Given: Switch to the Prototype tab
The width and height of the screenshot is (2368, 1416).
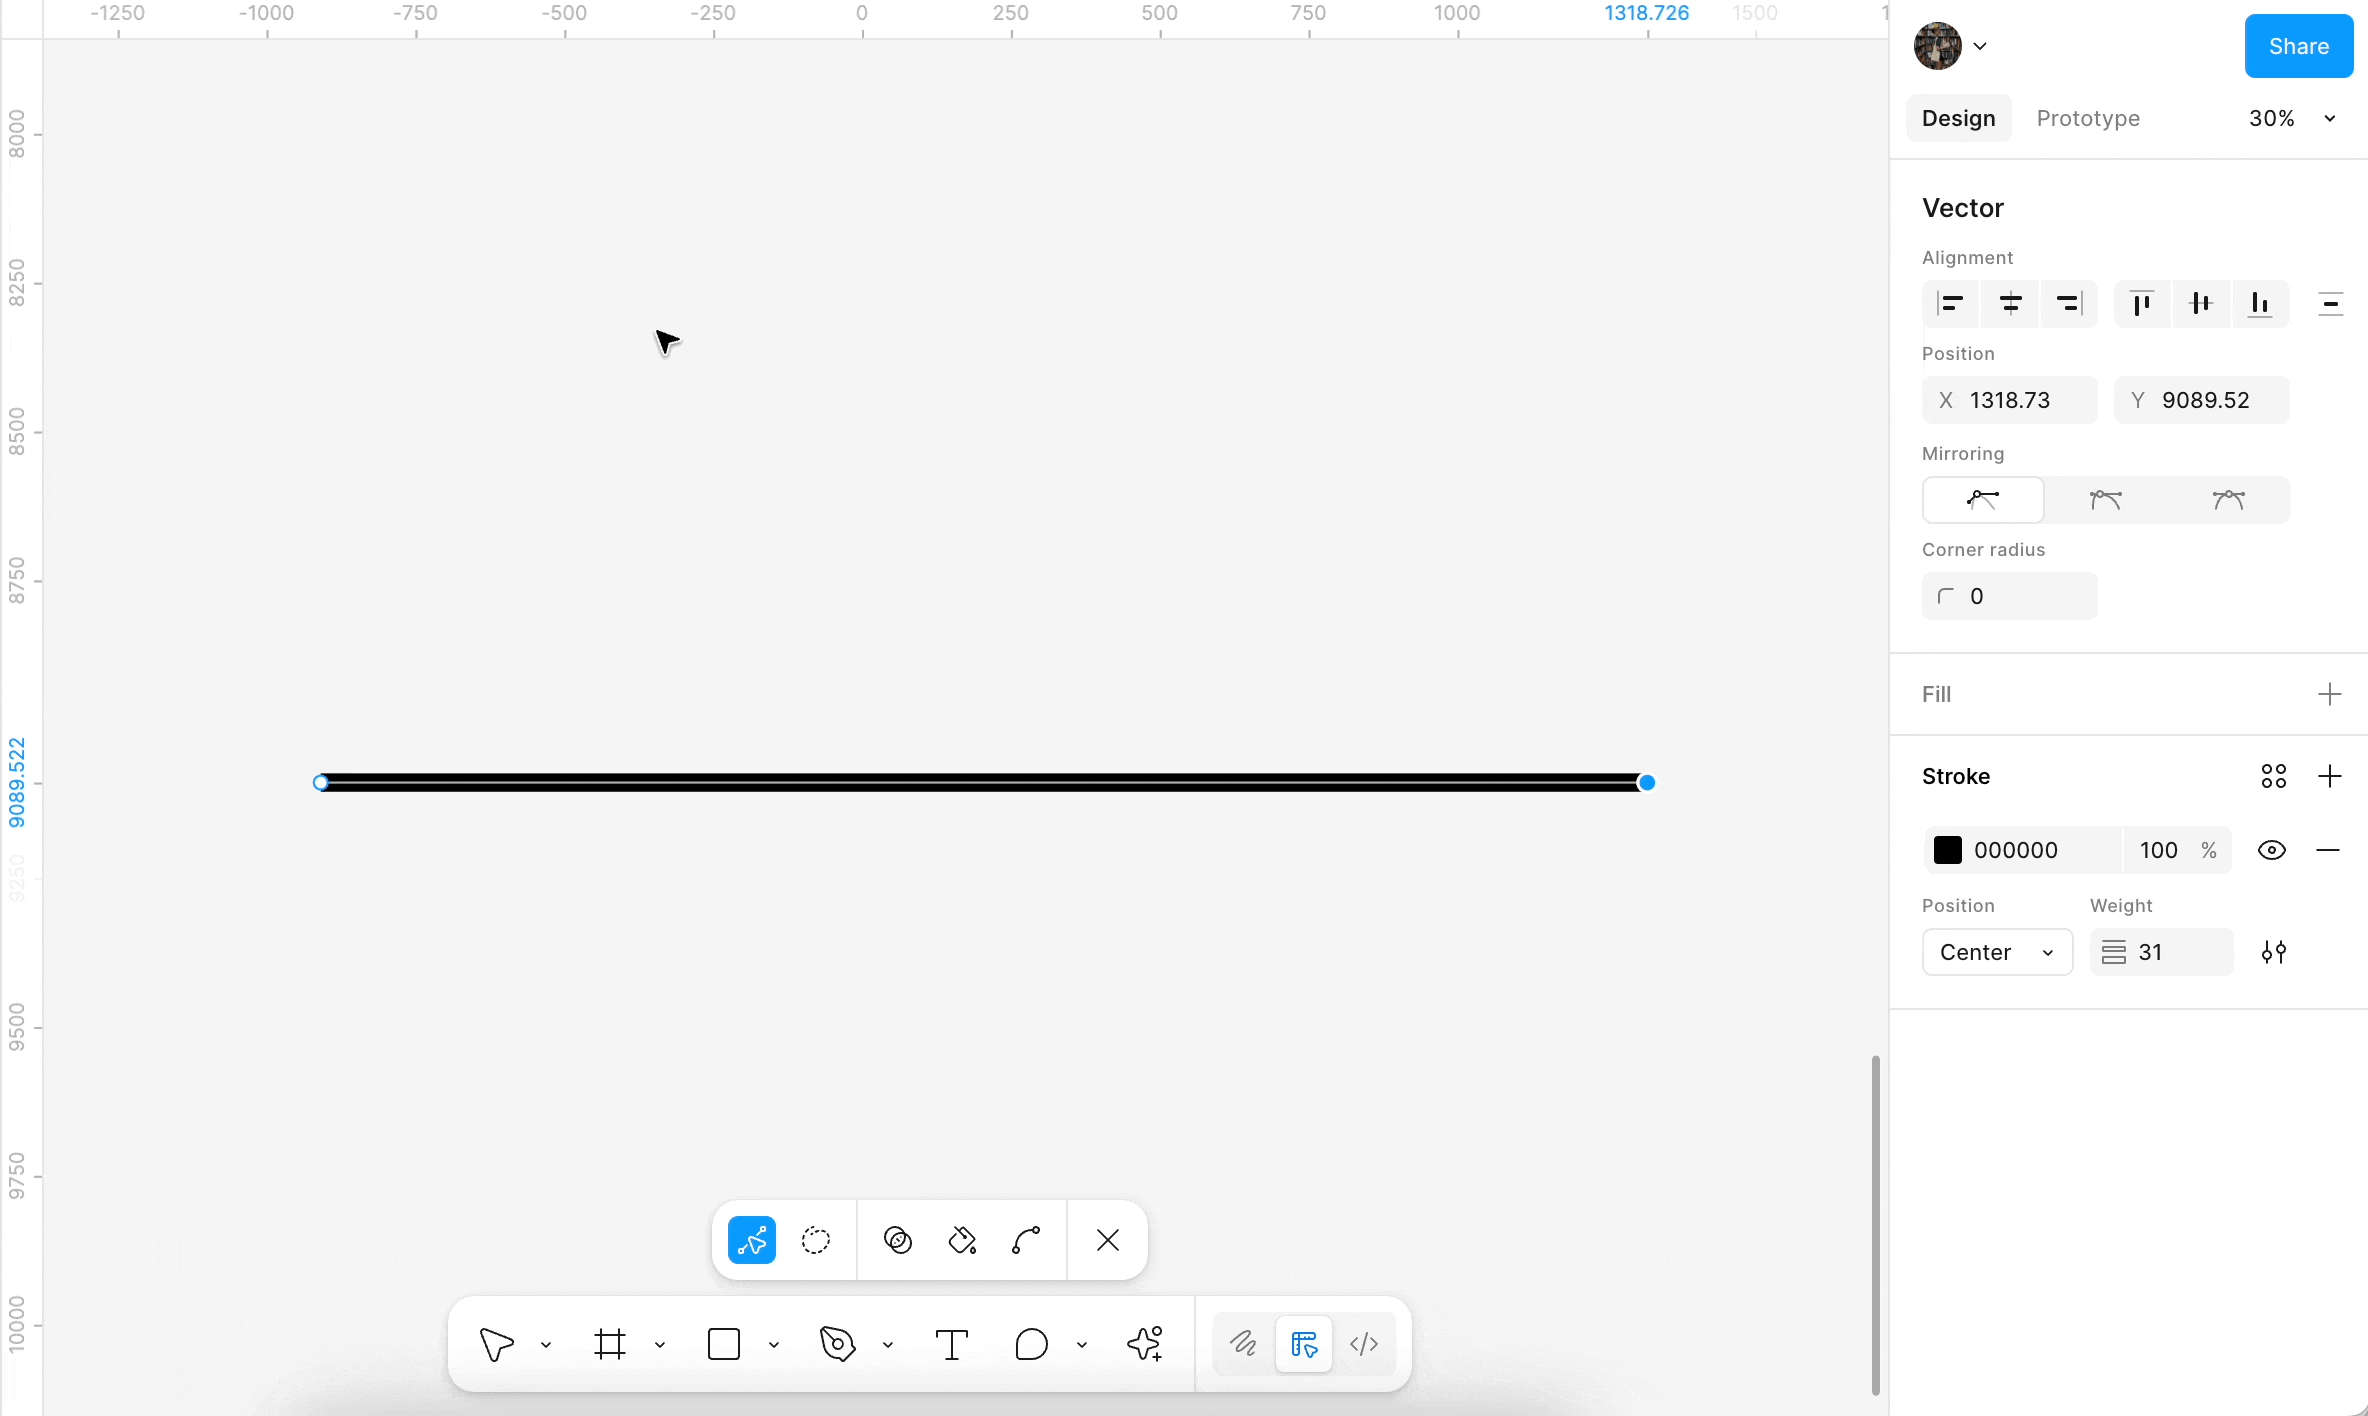Looking at the screenshot, I should point(2088,118).
